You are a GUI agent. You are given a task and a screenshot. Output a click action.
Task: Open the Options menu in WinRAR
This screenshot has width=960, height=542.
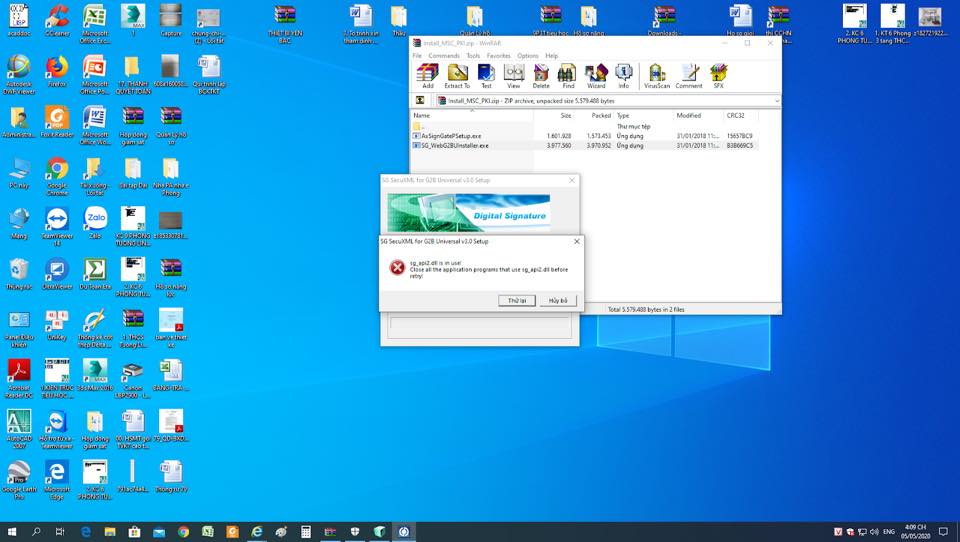tap(528, 56)
